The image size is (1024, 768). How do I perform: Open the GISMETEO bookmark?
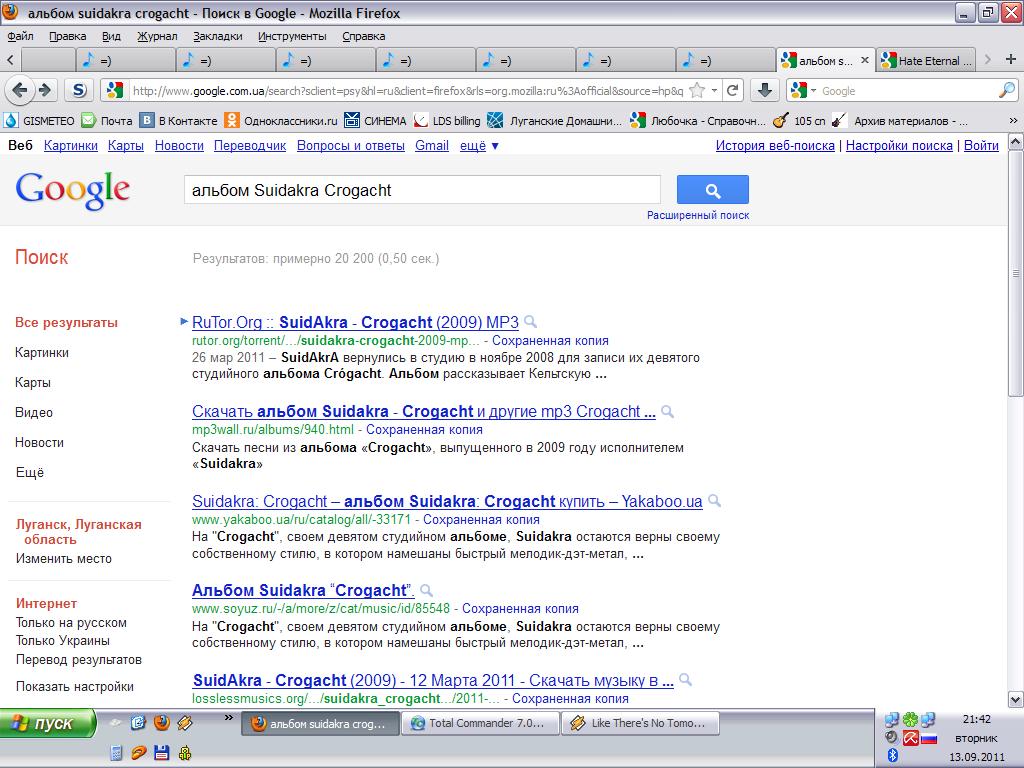coord(39,121)
